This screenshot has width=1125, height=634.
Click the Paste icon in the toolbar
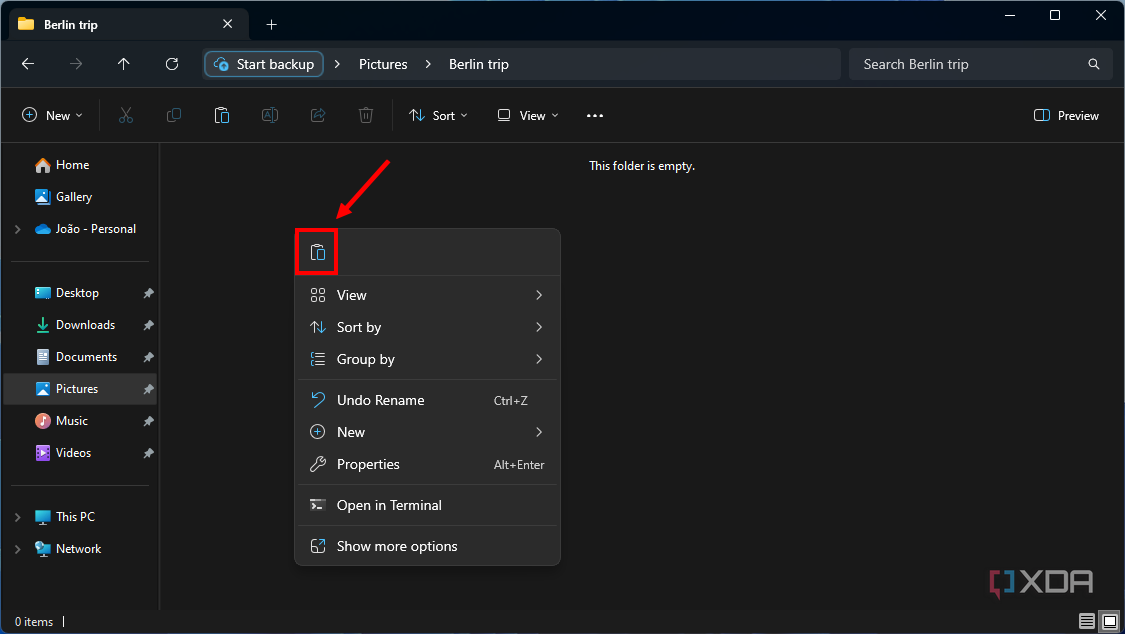click(x=222, y=115)
